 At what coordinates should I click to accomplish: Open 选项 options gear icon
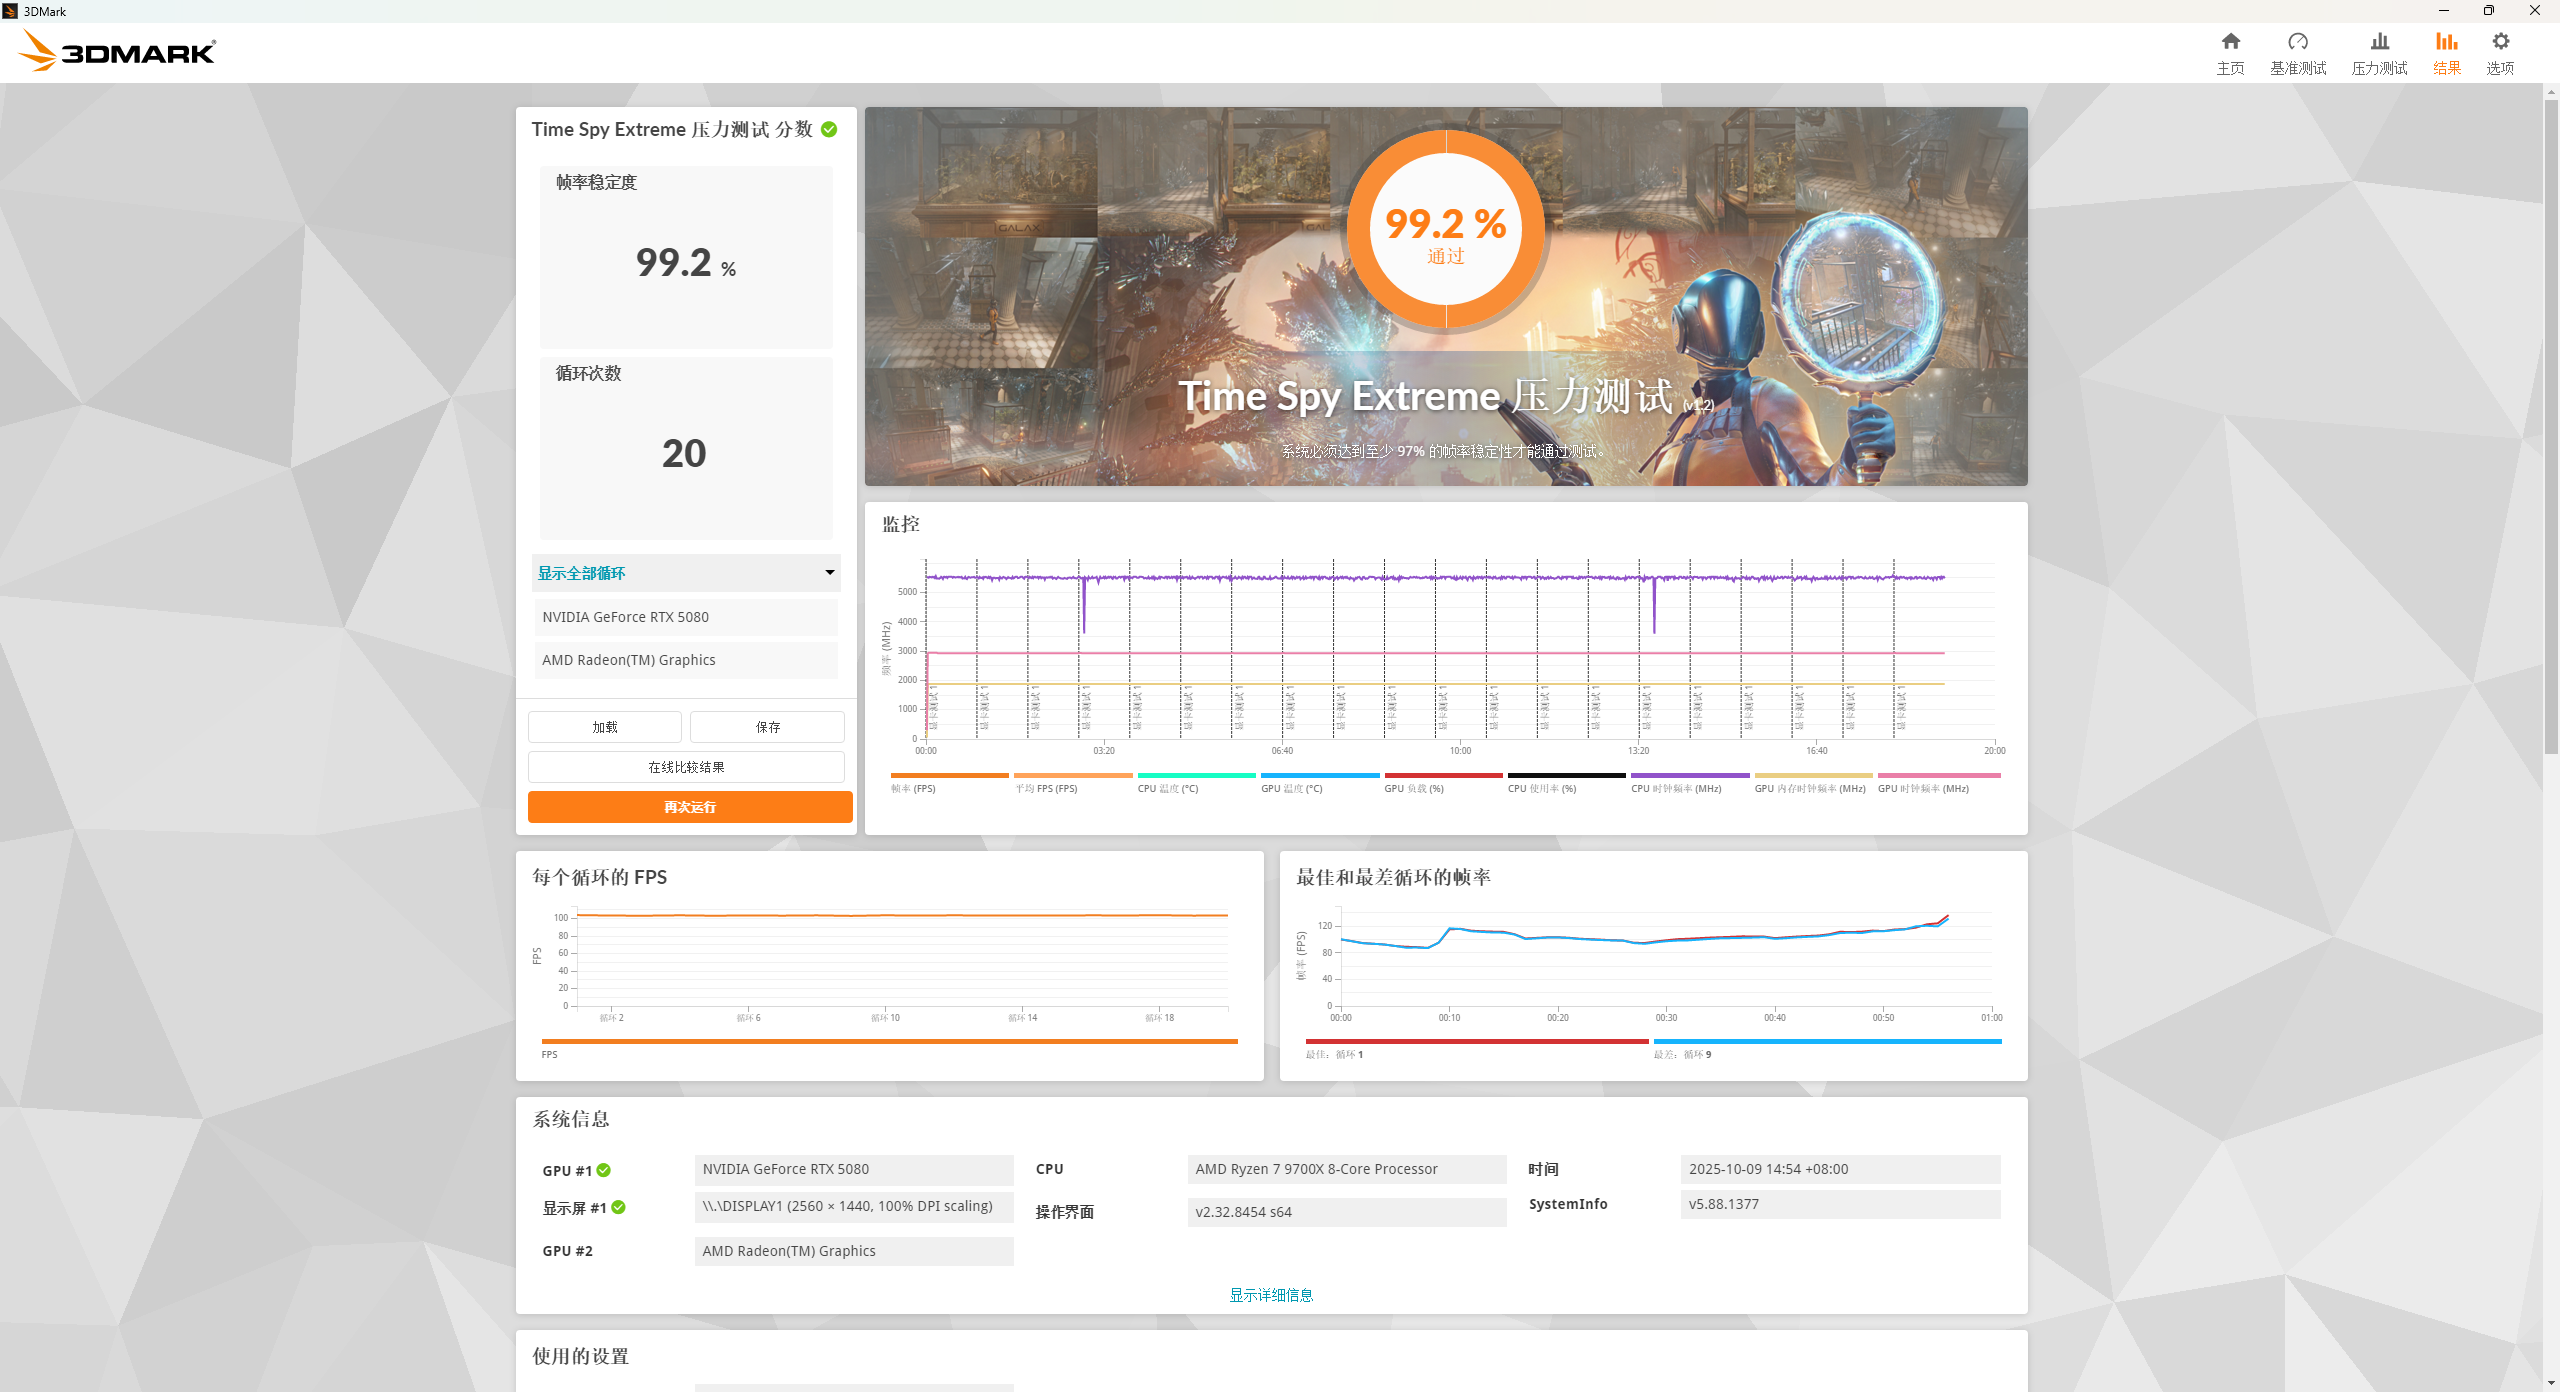point(2500,42)
